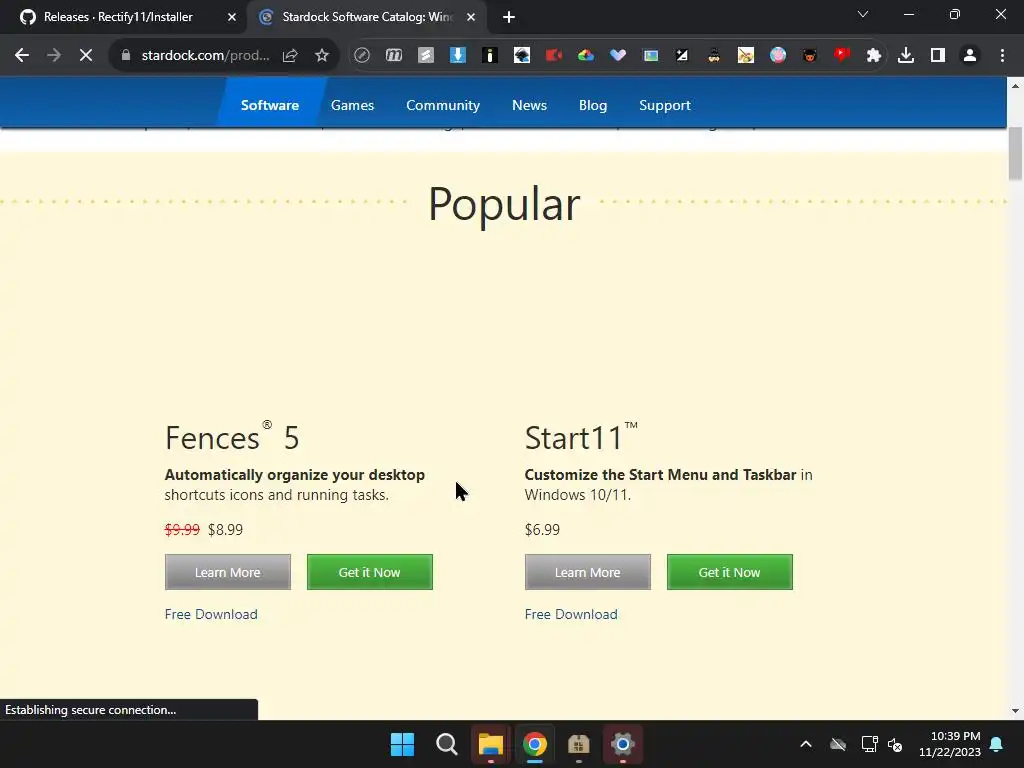Click the red video camera extension
Viewport: 1024px width, 768px height.
tap(554, 56)
